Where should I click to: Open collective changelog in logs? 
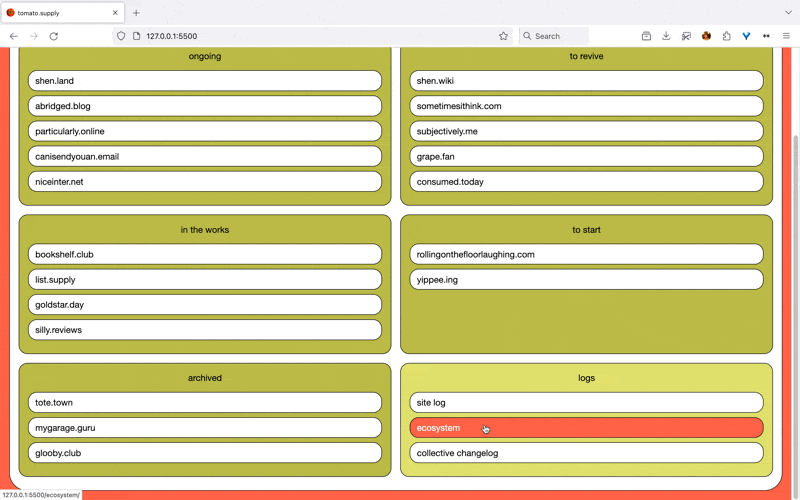pyautogui.click(x=586, y=453)
